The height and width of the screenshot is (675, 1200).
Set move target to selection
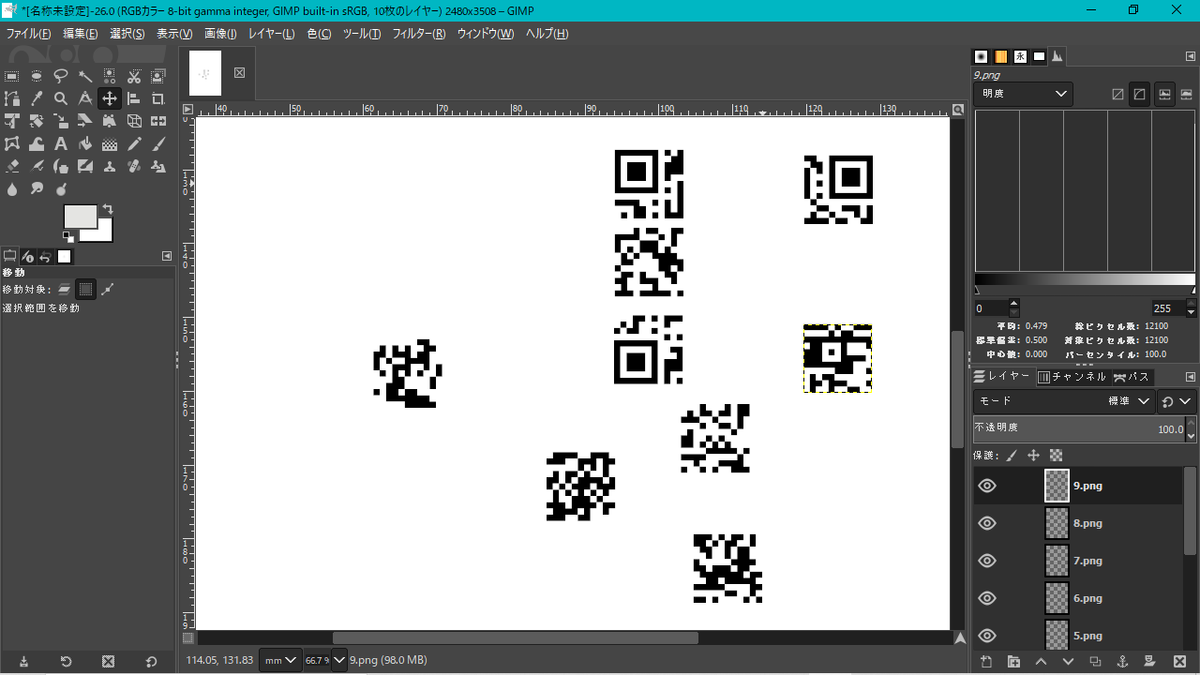point(86,289)
